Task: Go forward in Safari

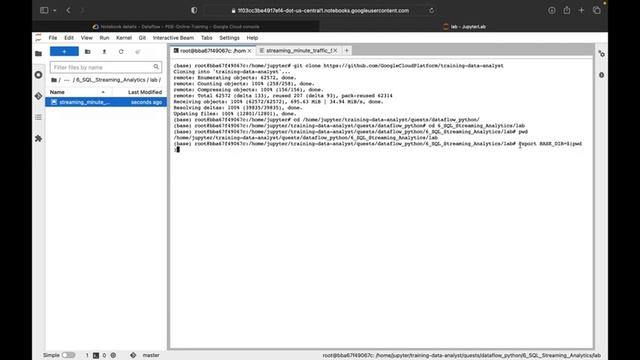Action: click(x=82, y=10)
